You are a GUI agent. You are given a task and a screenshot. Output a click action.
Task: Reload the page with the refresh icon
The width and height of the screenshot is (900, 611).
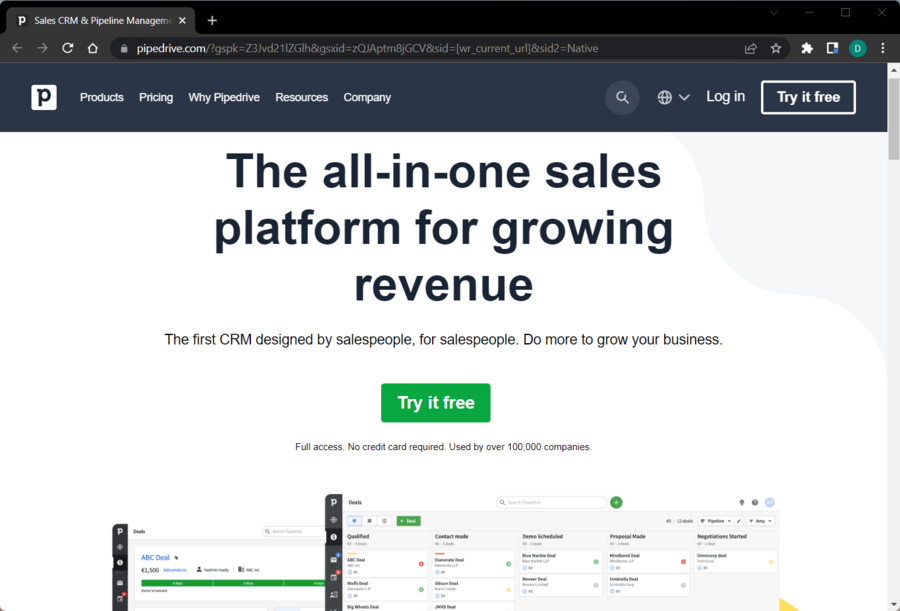coord(68,48)
